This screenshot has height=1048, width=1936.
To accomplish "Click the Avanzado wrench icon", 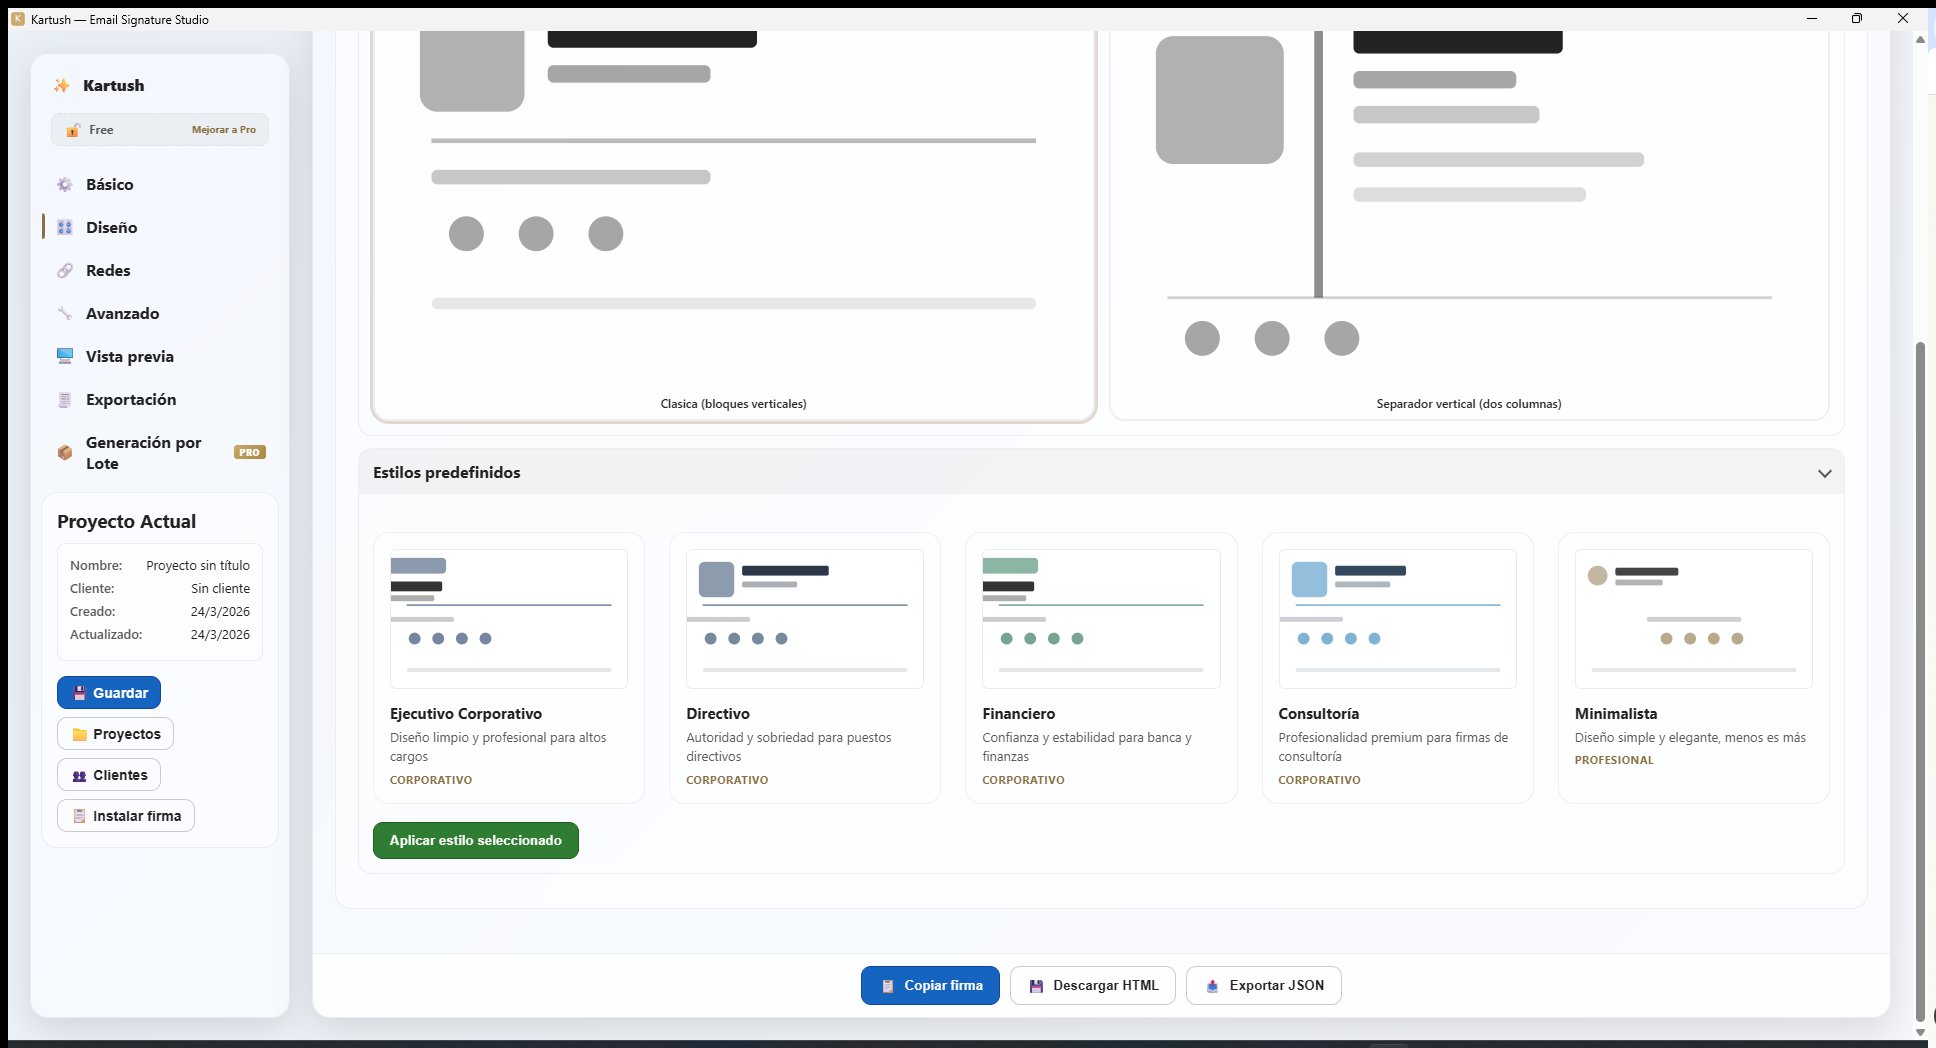I will [65, 314].
